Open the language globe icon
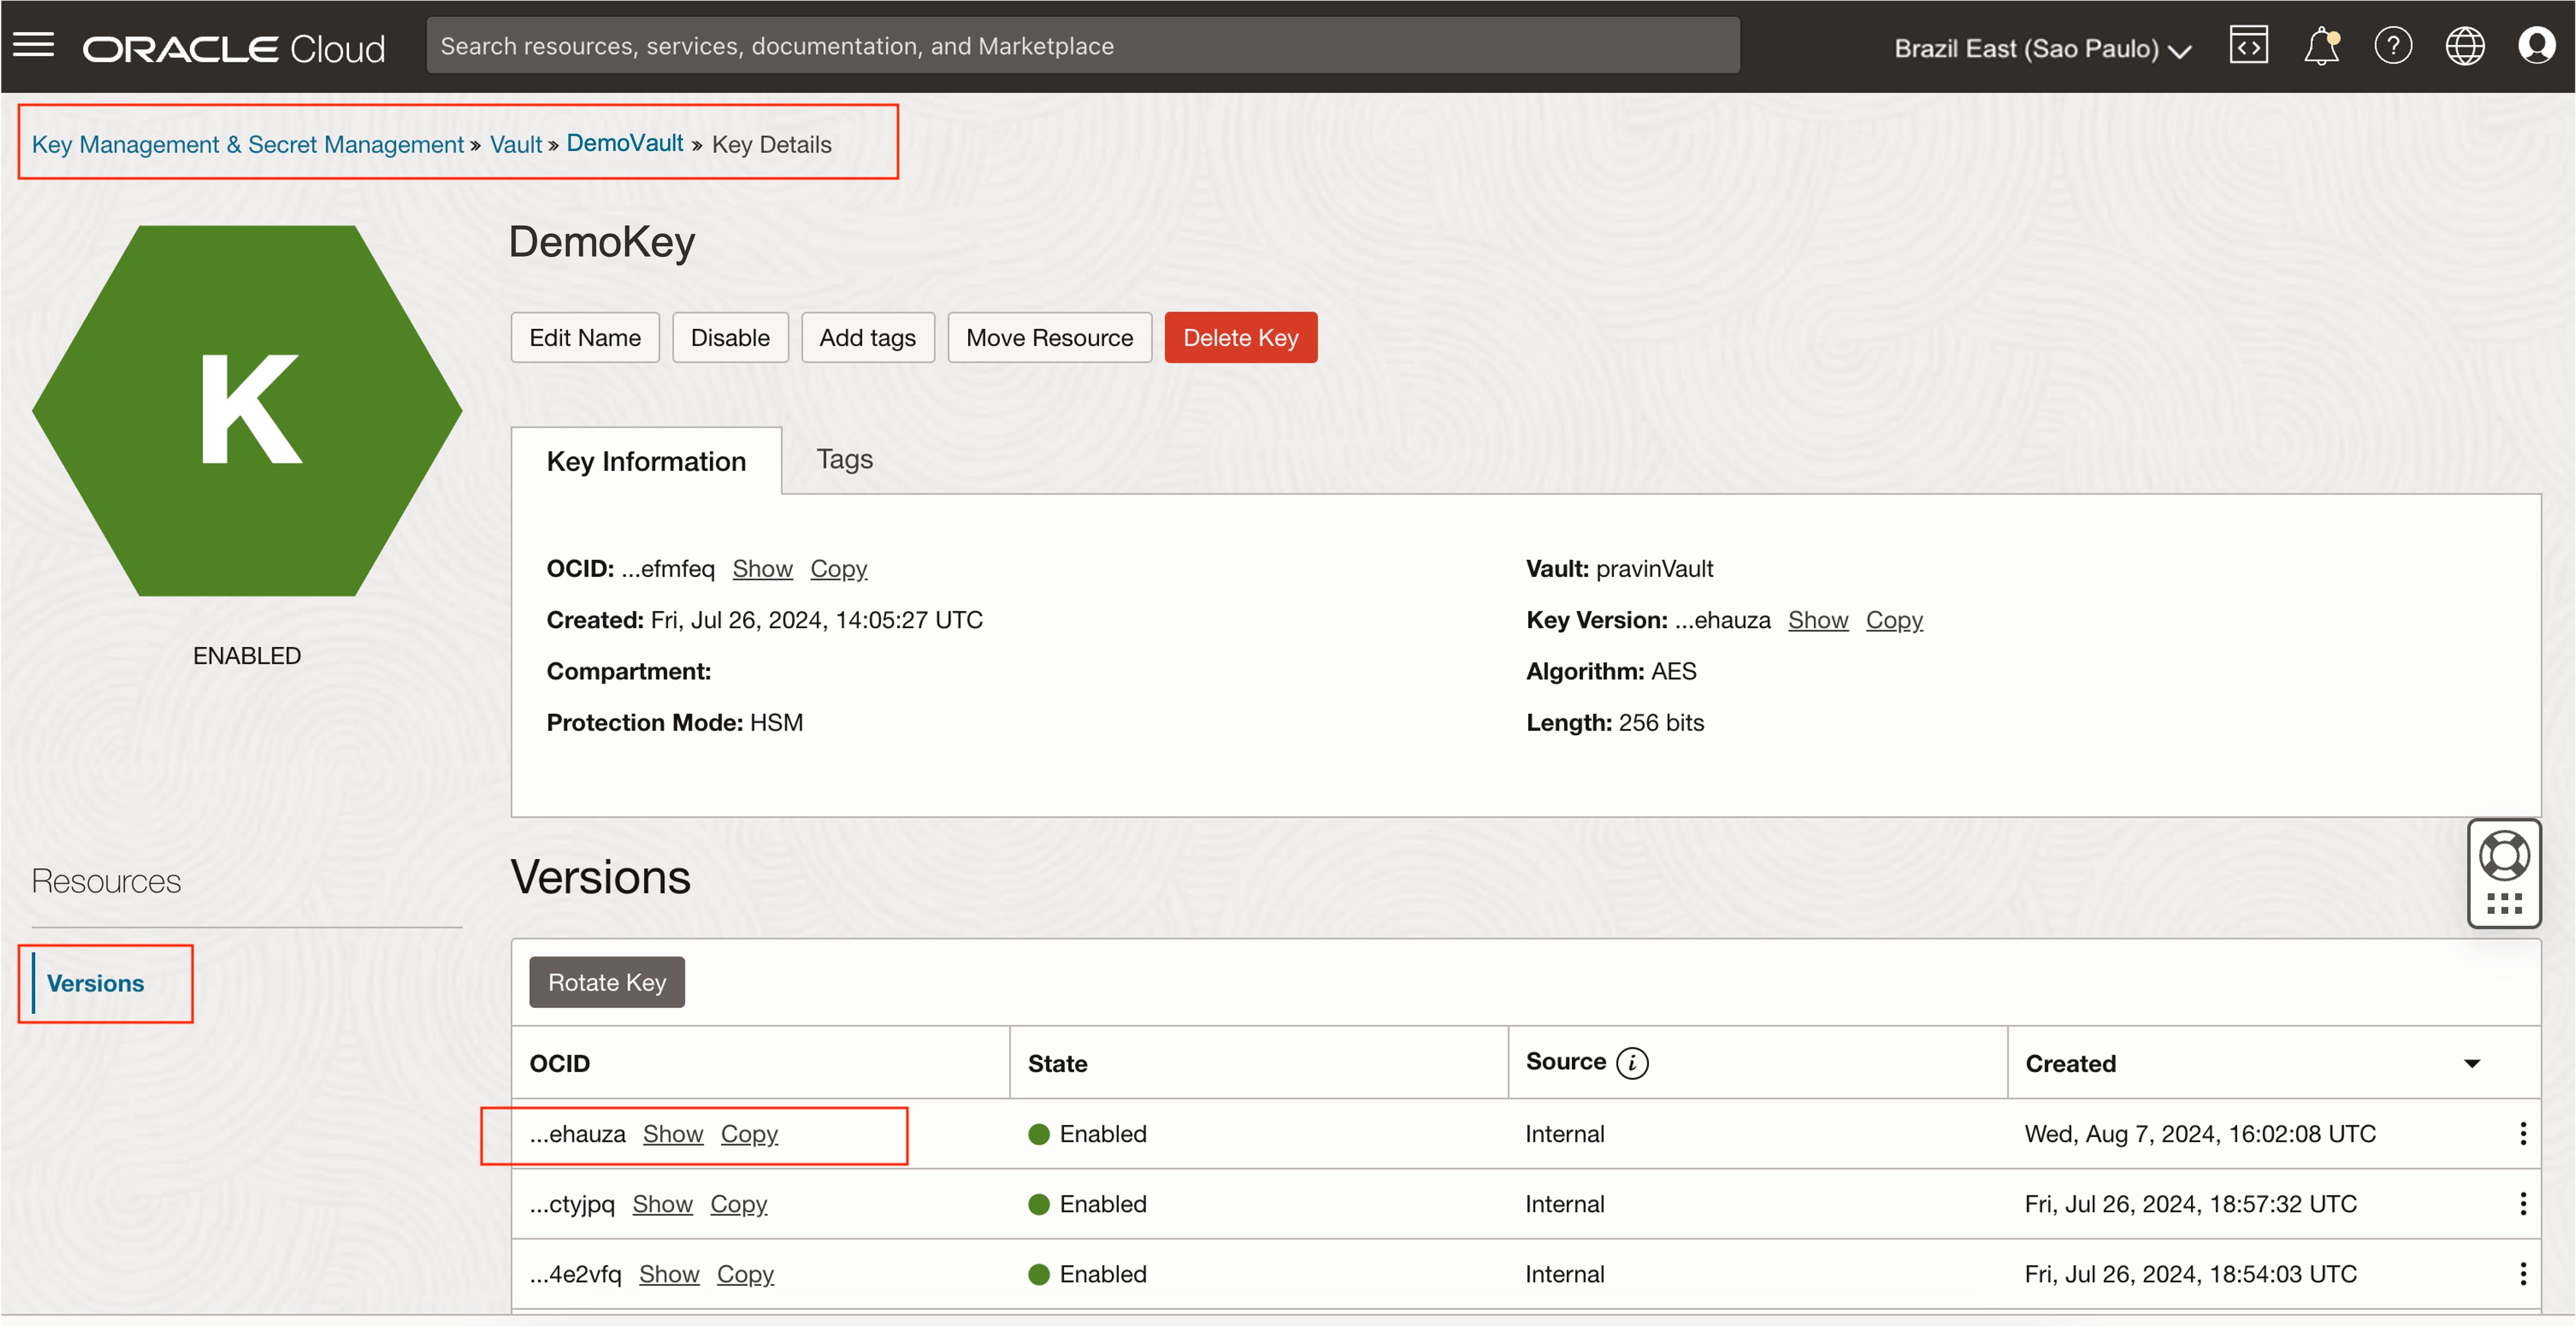Image resolution: width=2576 pixels, height=1327 pixels. (2464, 46)
